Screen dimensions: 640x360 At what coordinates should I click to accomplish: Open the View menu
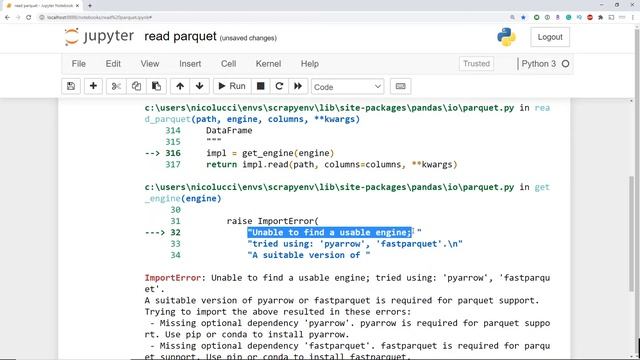pos(150,64)
